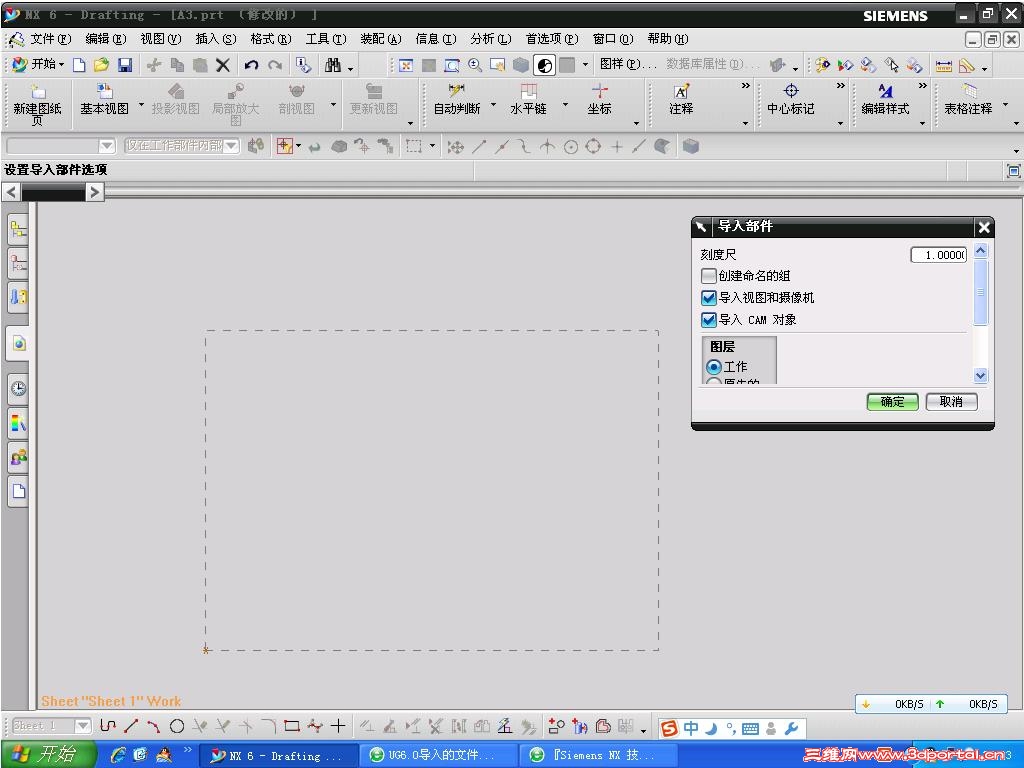This screenshot has width=1024, height=768.
Task: Select the Zoom magnifier icon
Action: click(475, 65)
